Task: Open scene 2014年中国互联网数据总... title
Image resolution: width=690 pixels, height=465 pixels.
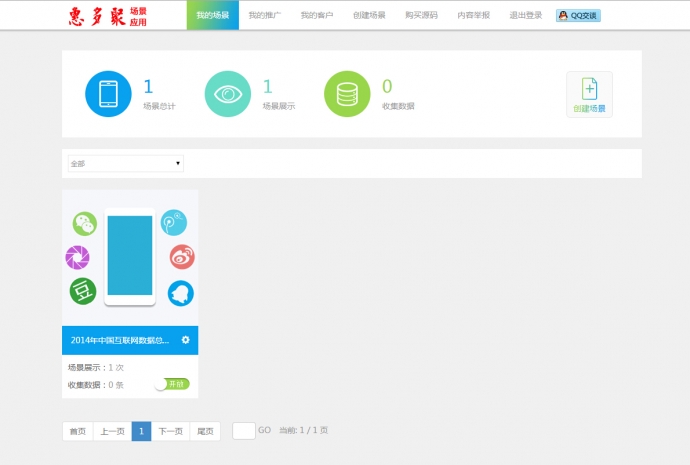Action: 120,340
